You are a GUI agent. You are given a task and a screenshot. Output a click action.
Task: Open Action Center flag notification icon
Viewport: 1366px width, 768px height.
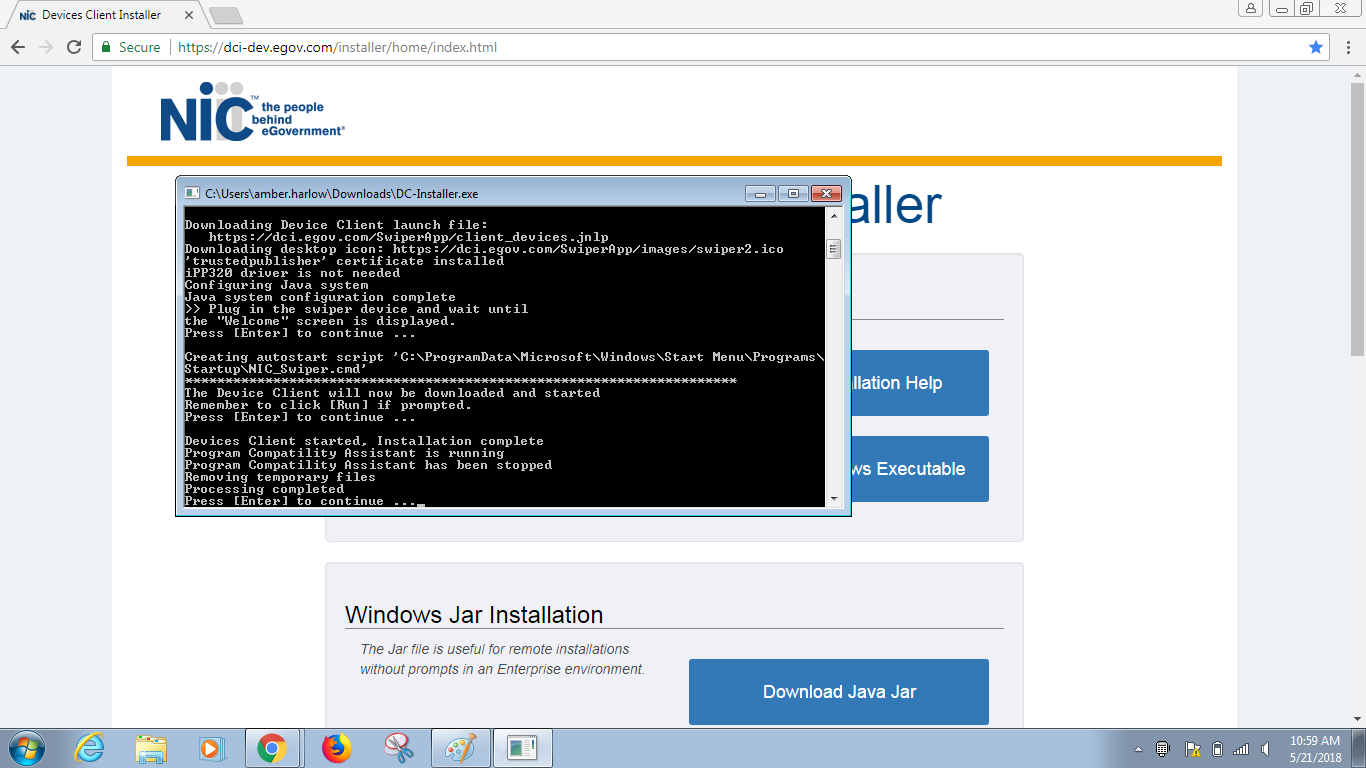1192,749
